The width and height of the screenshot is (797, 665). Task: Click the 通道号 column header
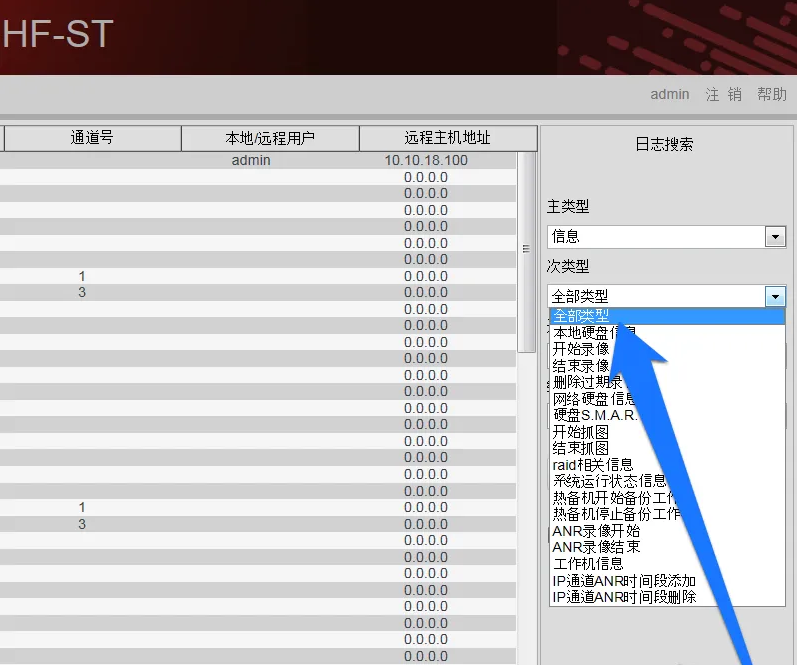91,138
